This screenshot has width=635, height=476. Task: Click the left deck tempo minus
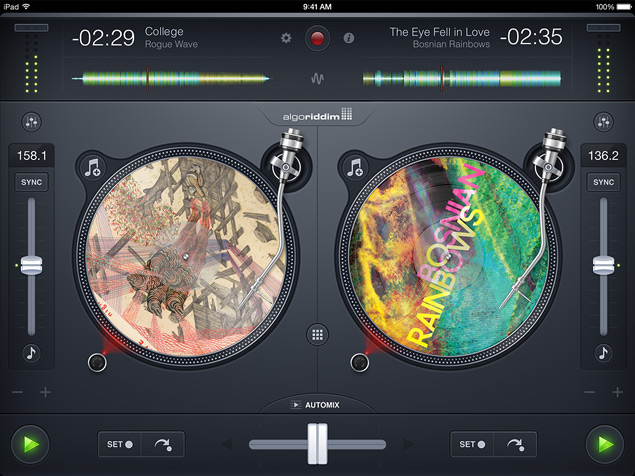tap(17, 392)
